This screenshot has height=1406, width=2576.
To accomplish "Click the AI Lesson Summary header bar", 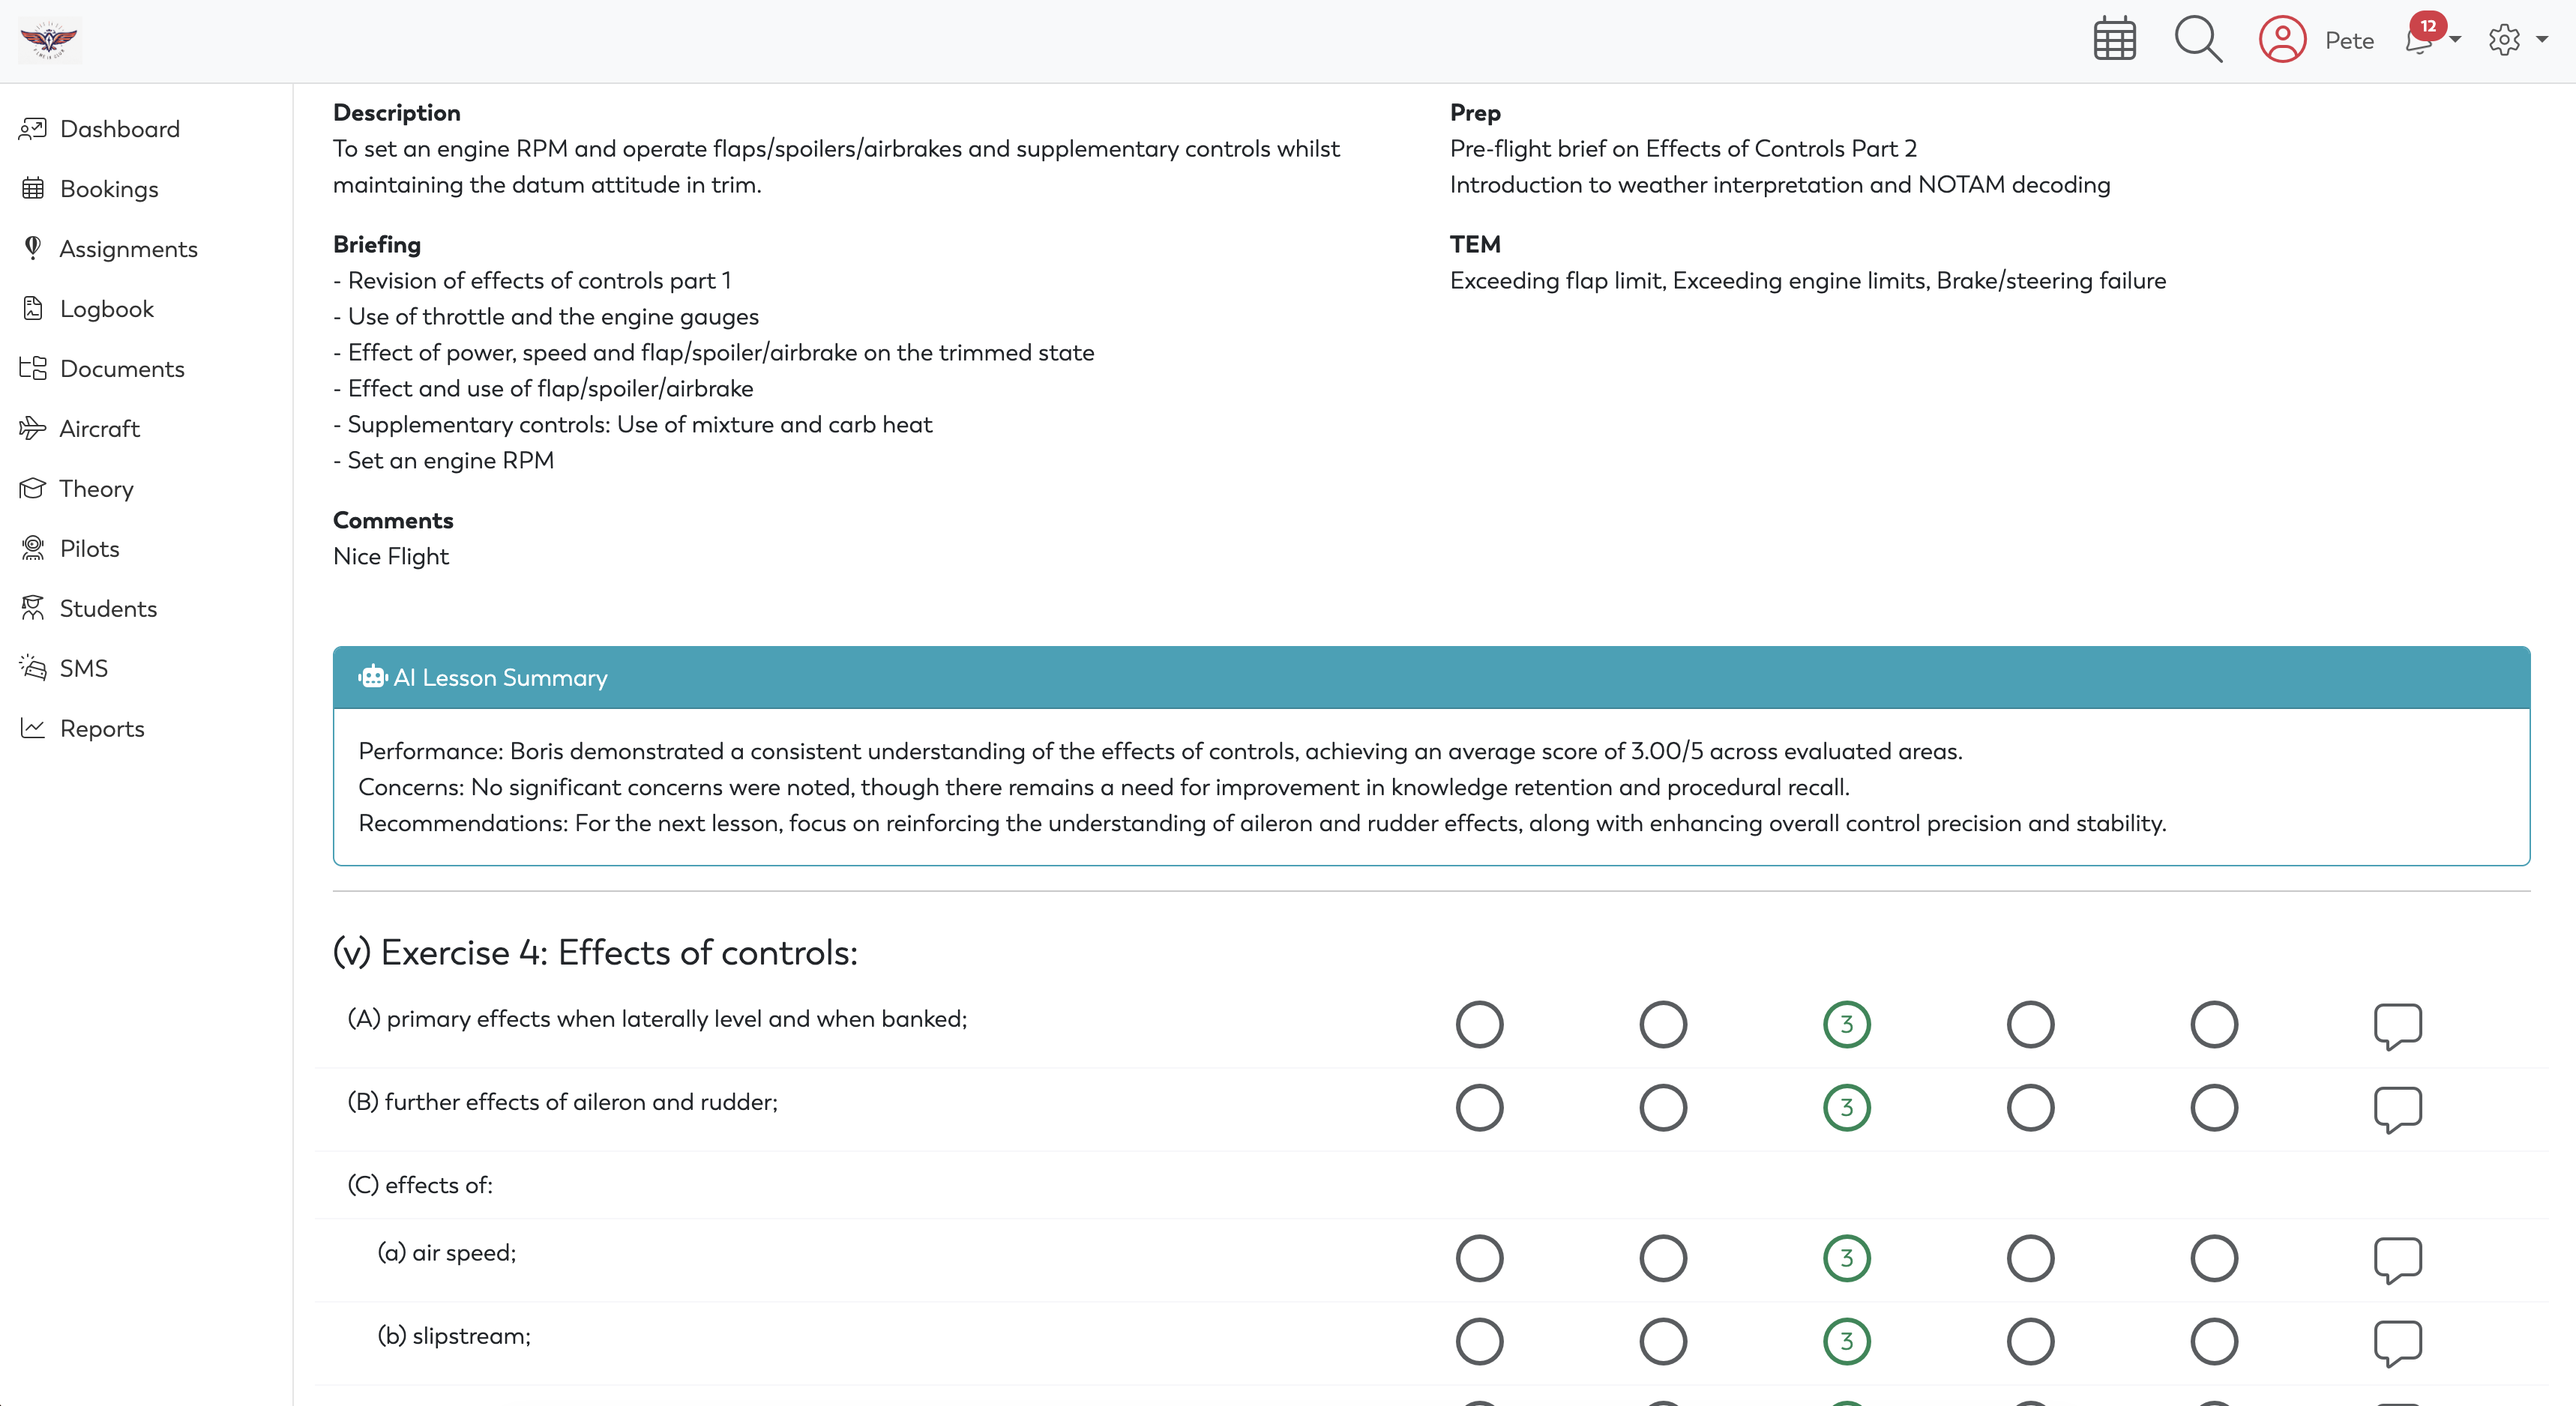I will pyautogui.click(x=1431, y=677).
